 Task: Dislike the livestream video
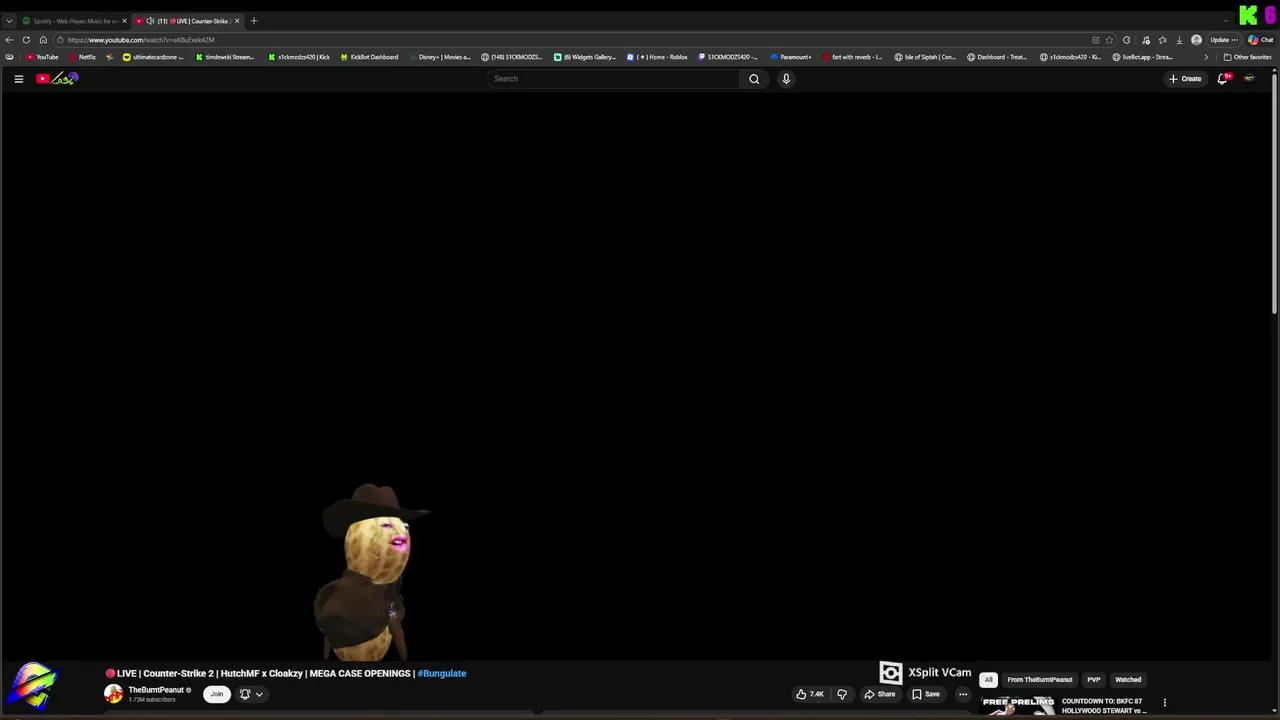(842, 694)
